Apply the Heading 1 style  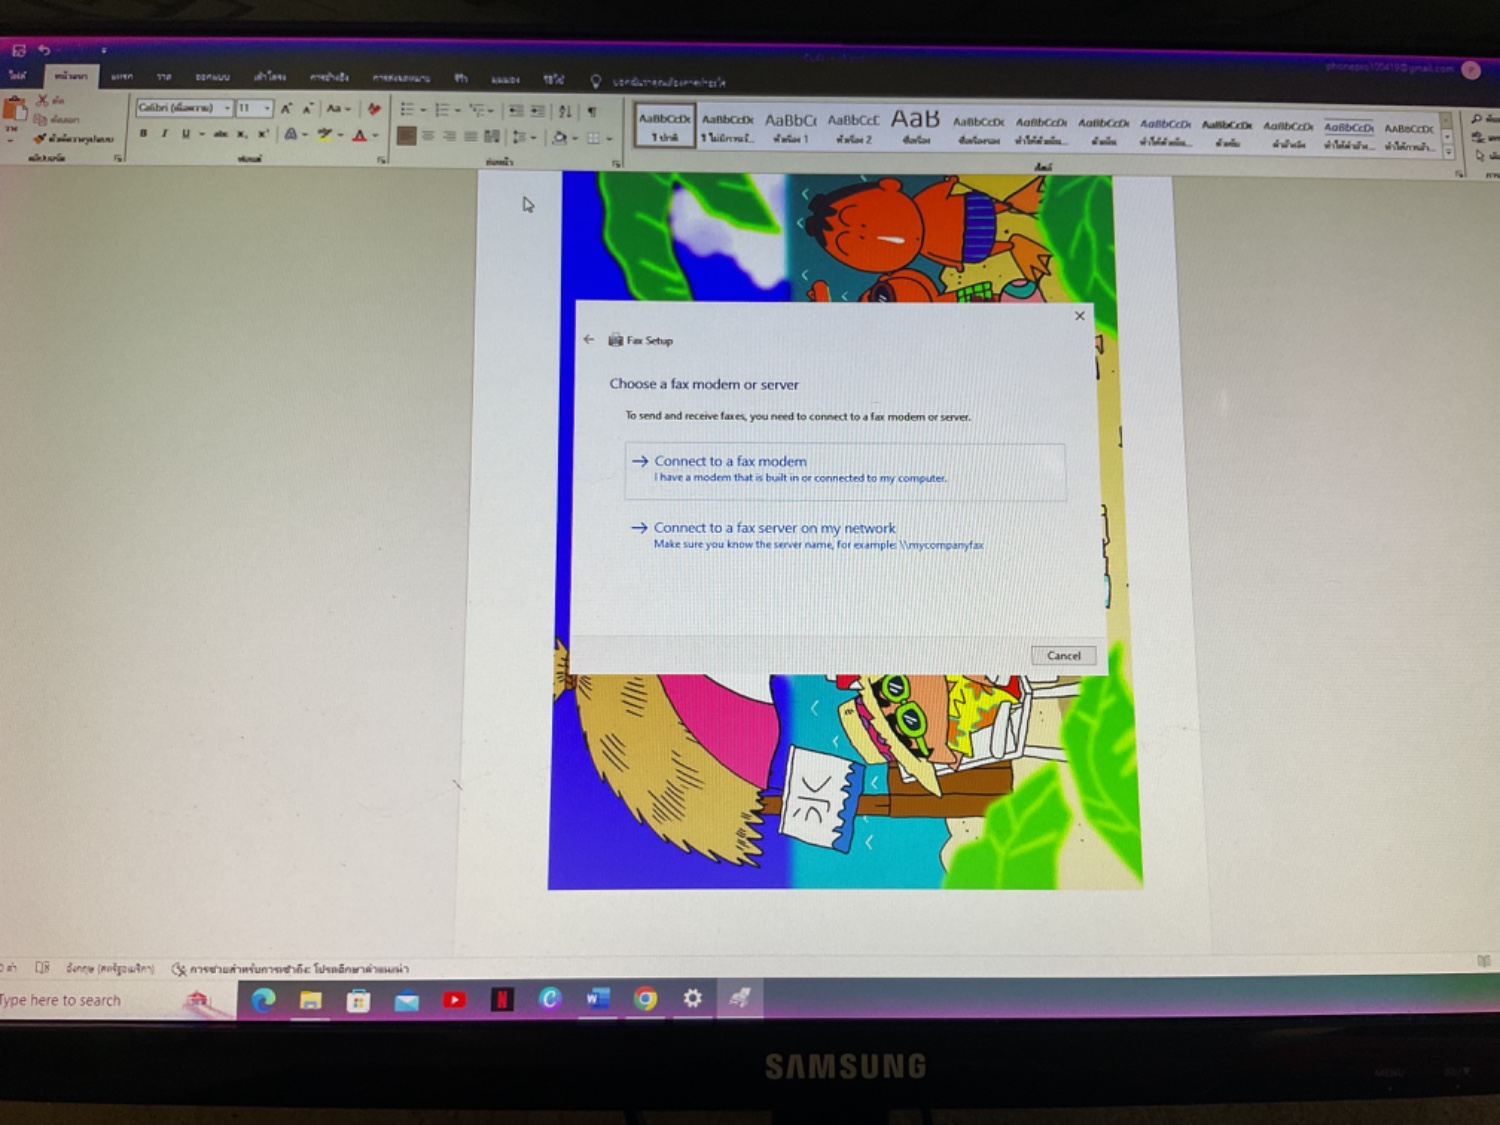(x=790, y=128)
